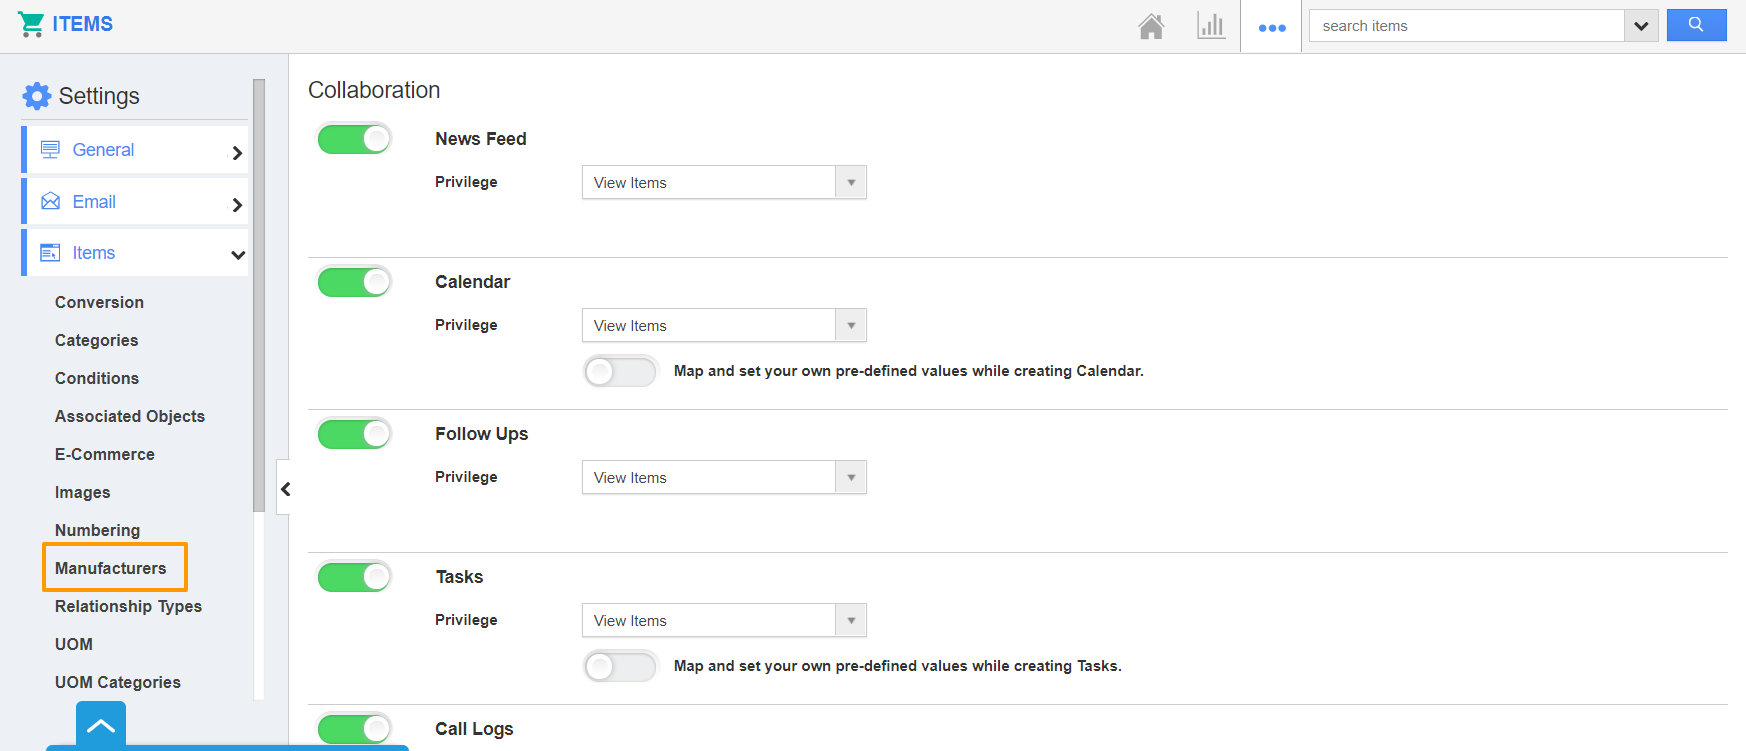Open Email settings menu
1746x751 pixels.
click(x=135, y=202)
